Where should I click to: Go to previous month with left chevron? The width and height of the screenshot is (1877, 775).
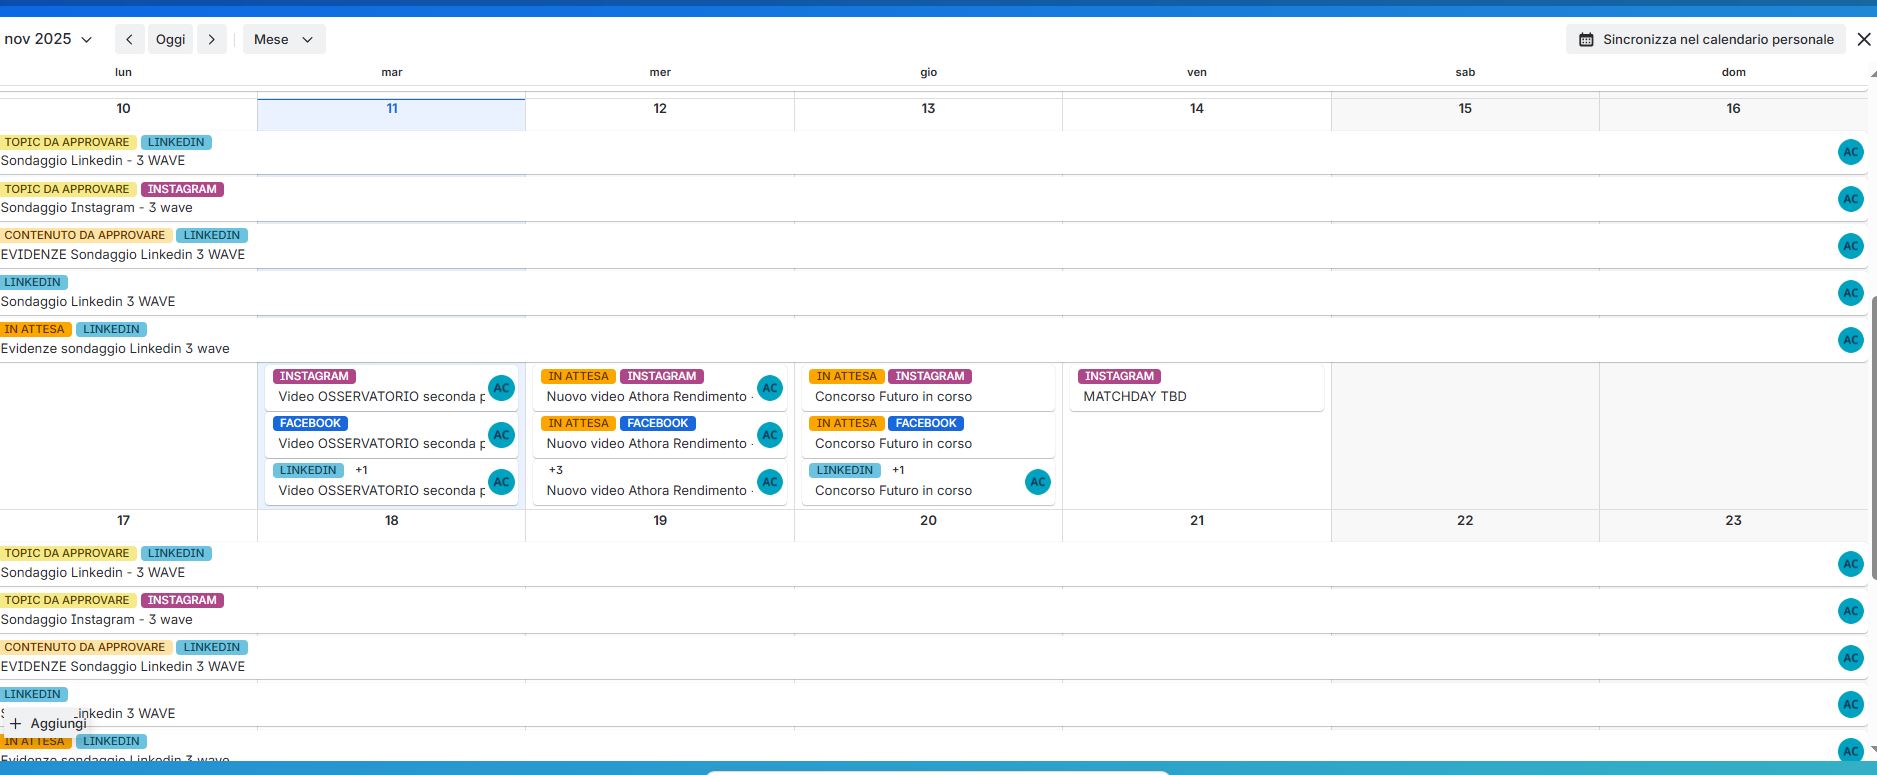pos(129,39)
